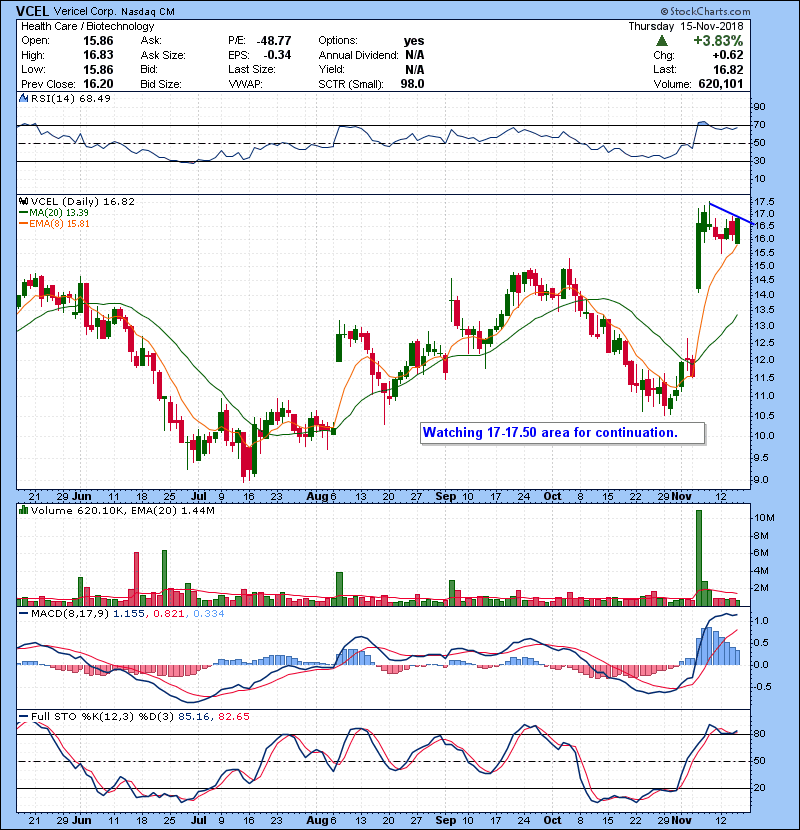Screen dimensions: 800x830
Task: Click the Options value yes
Action: tap(414, 41)
